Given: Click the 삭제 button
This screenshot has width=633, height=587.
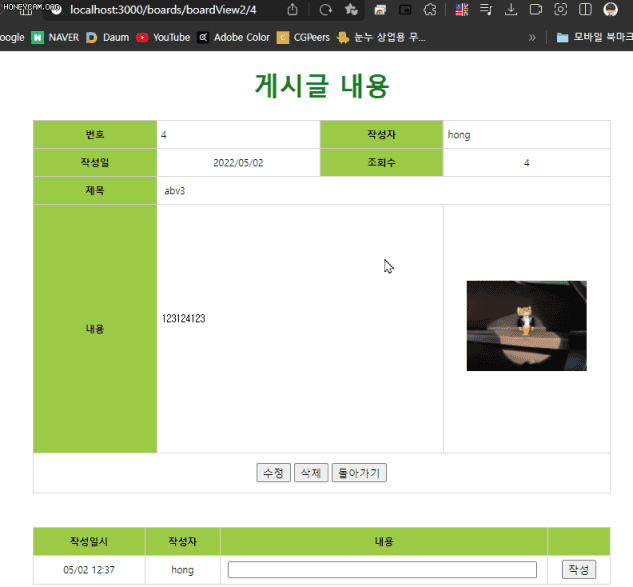Looking at the screenshot, I should 311,473.
